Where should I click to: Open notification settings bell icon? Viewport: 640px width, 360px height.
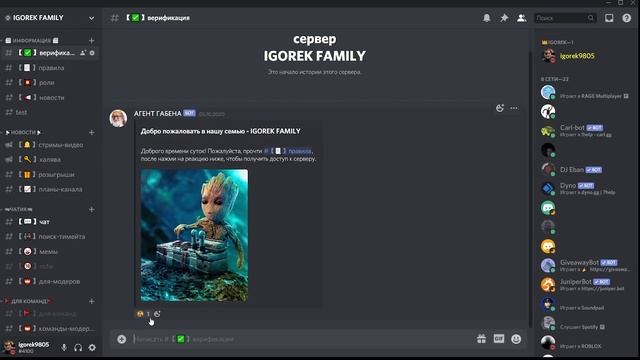(487, 18)
